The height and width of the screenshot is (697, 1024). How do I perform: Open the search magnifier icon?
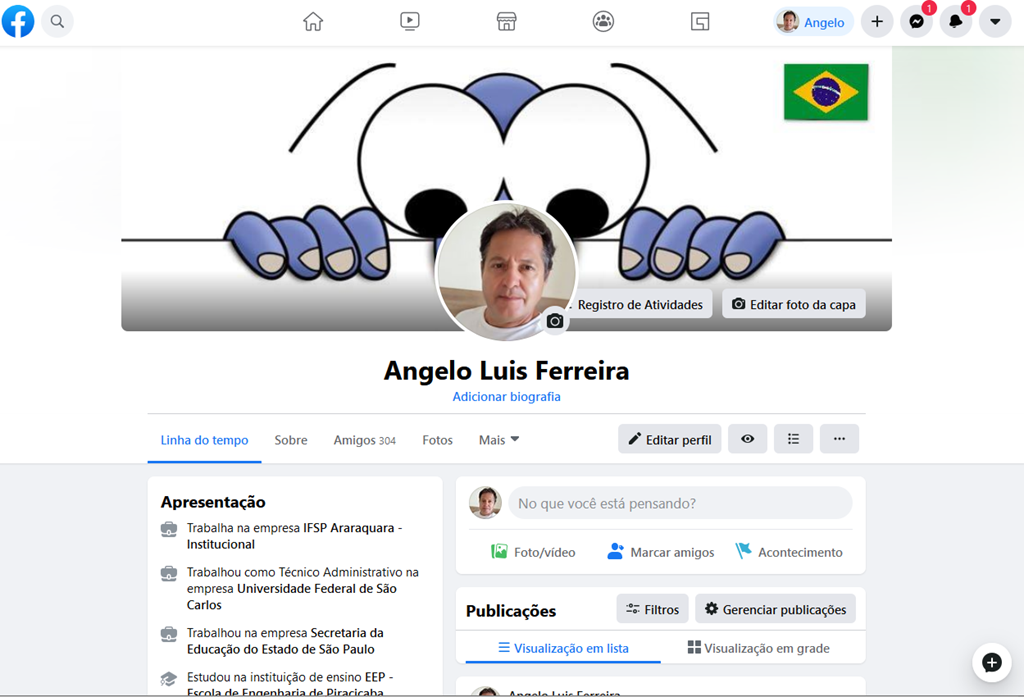57,22
